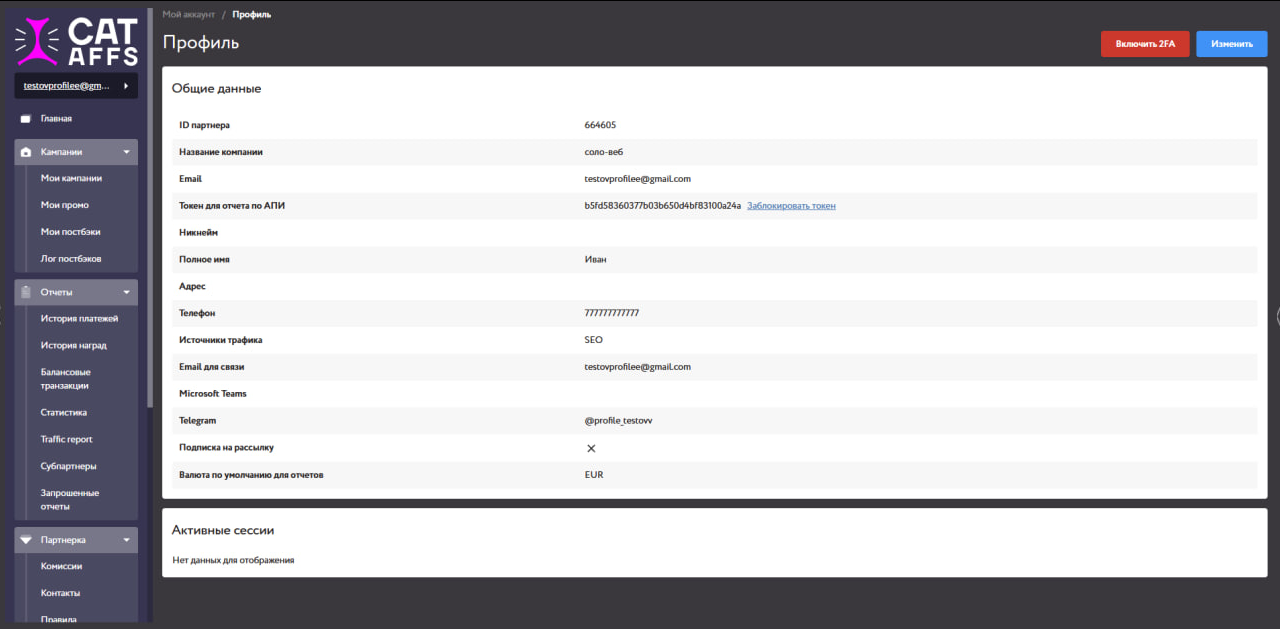Click the blue Изменить button
This screenshot has width=1280, height=629.
point(1231,44)
